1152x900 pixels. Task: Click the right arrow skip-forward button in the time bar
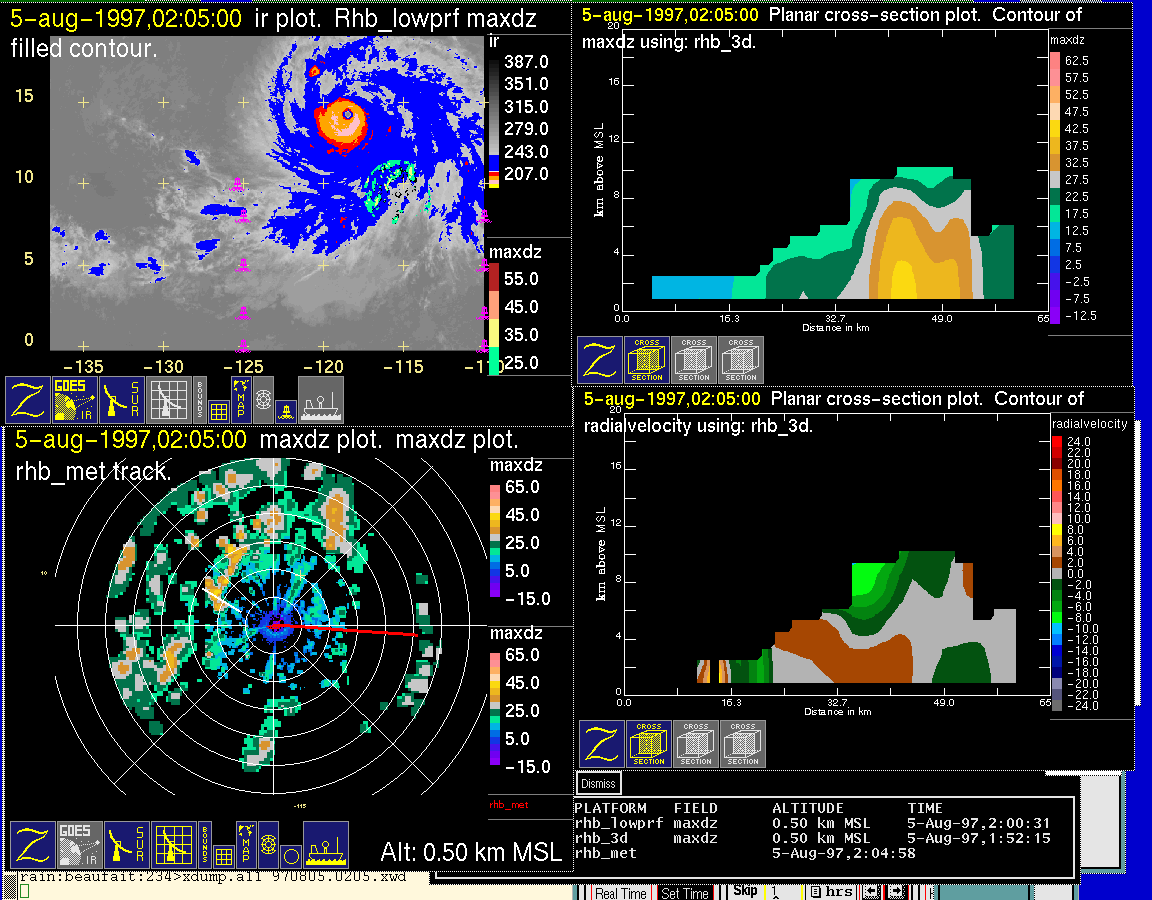[895, 892]
